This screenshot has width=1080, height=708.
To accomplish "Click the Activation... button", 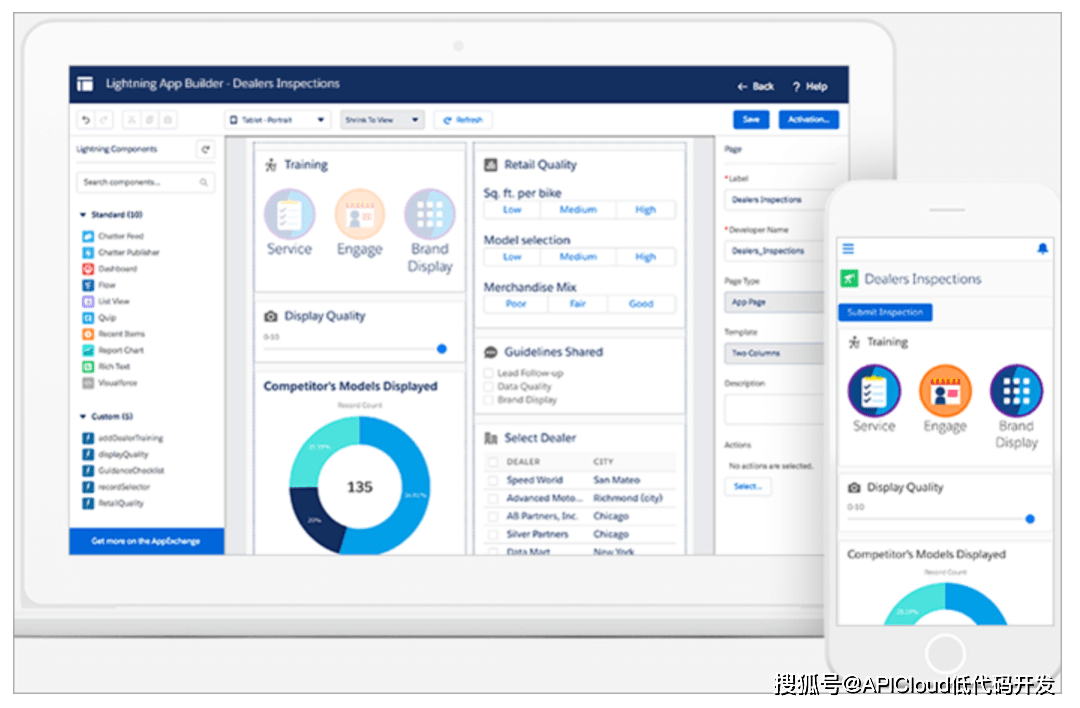I will [x=809, y=120].
